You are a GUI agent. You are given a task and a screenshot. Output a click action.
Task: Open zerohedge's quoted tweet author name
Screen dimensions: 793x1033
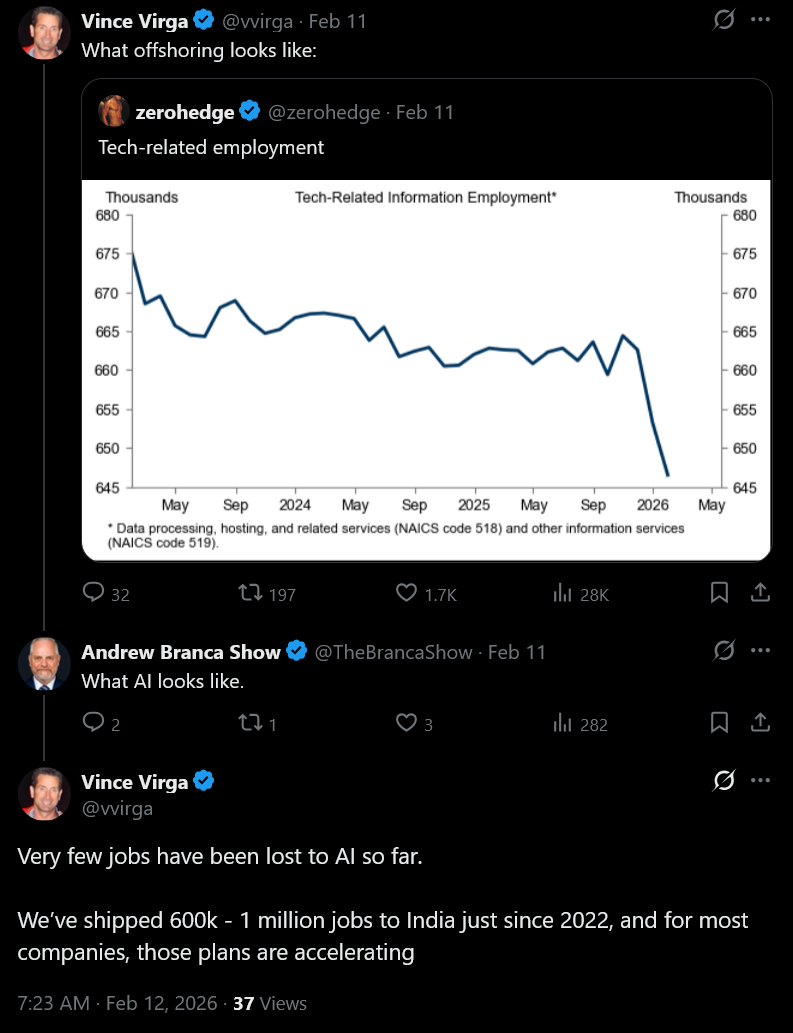pos(184,113)
